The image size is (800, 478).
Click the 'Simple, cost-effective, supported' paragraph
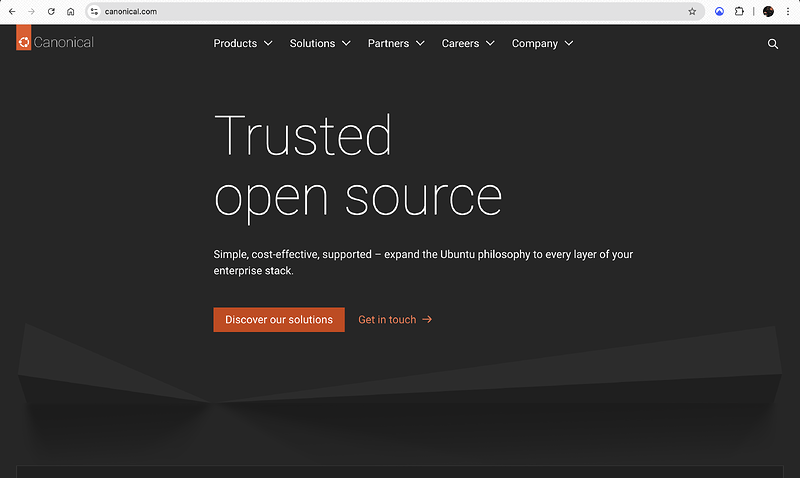[423, 262]
